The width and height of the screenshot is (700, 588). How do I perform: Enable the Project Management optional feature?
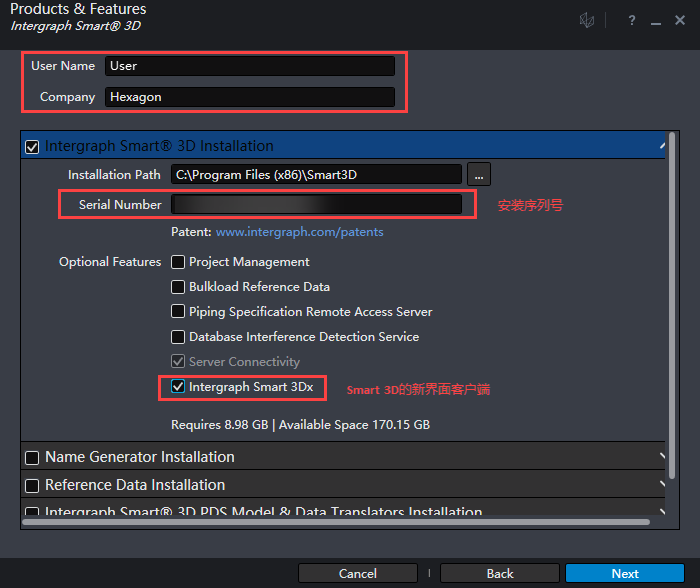click(x=178, y=262)
